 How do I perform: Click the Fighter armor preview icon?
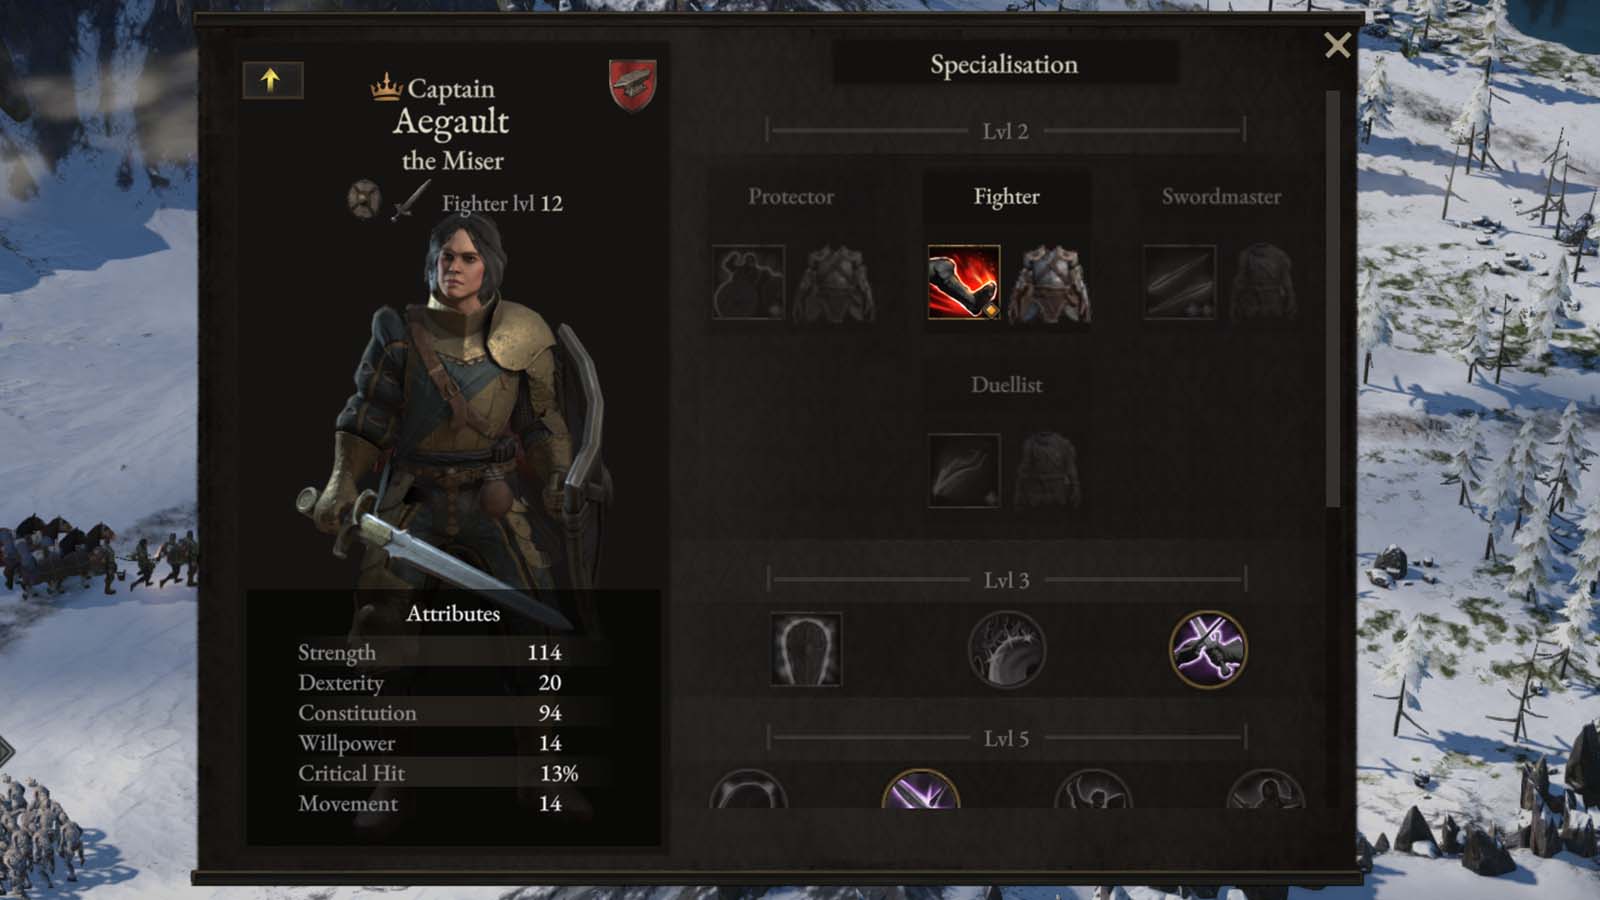(1049, 284)
